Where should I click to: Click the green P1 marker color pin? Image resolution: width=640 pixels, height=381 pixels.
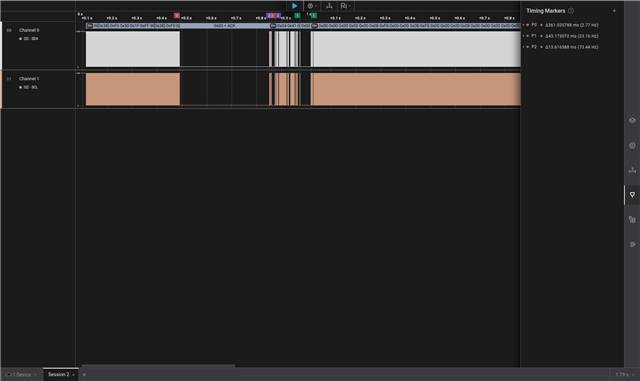(528, 36)
